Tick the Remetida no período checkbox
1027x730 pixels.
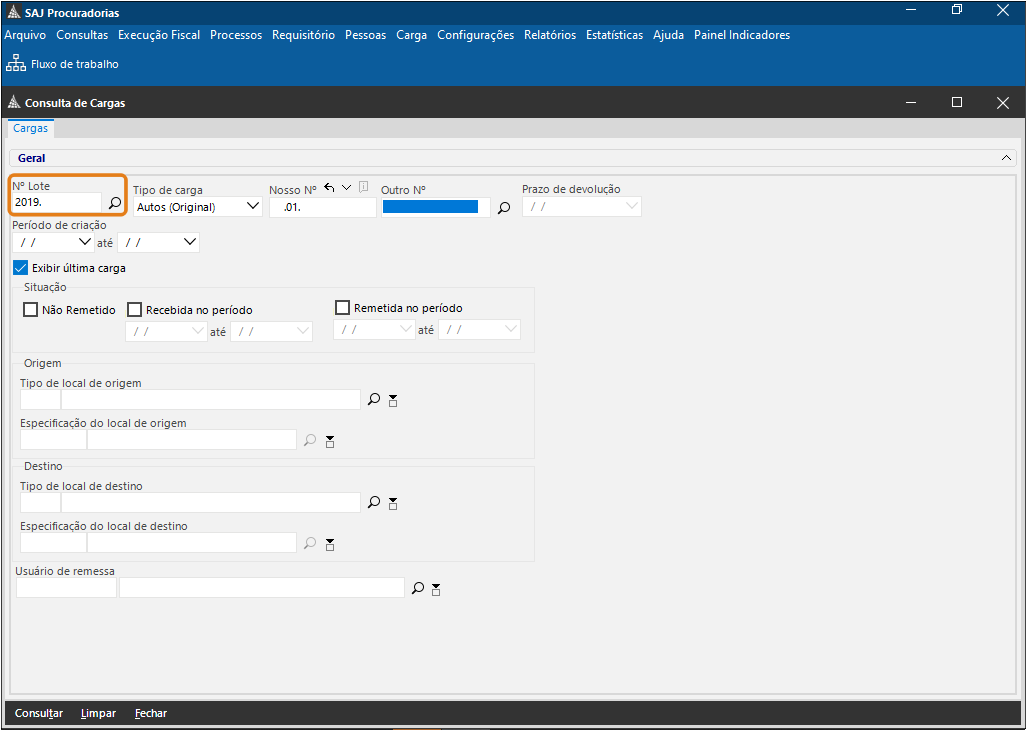(x=342, y=308)
